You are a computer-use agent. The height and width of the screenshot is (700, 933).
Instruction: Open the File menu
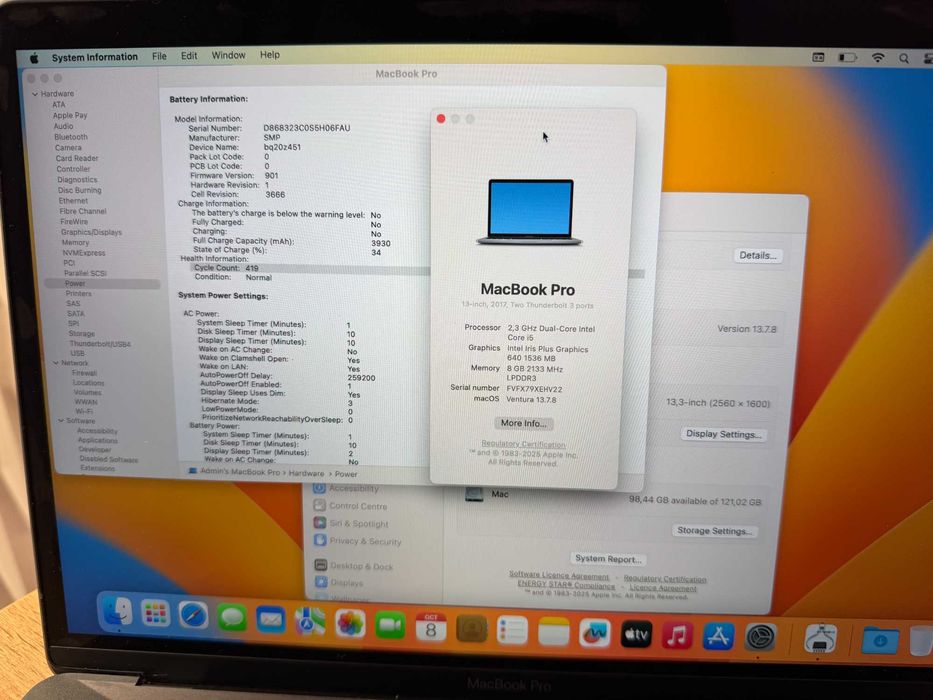[159, 57]
